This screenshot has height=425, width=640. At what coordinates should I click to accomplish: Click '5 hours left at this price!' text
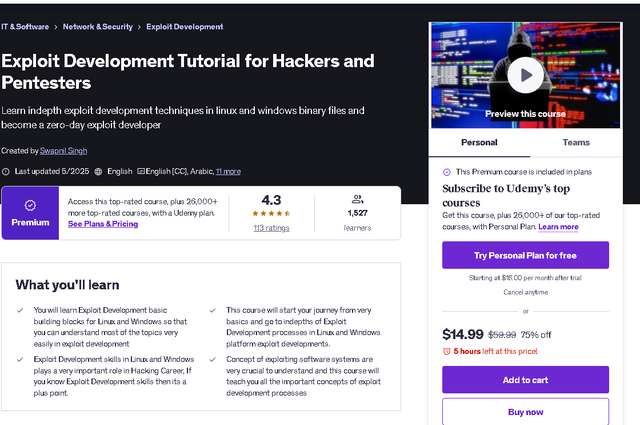496,351
